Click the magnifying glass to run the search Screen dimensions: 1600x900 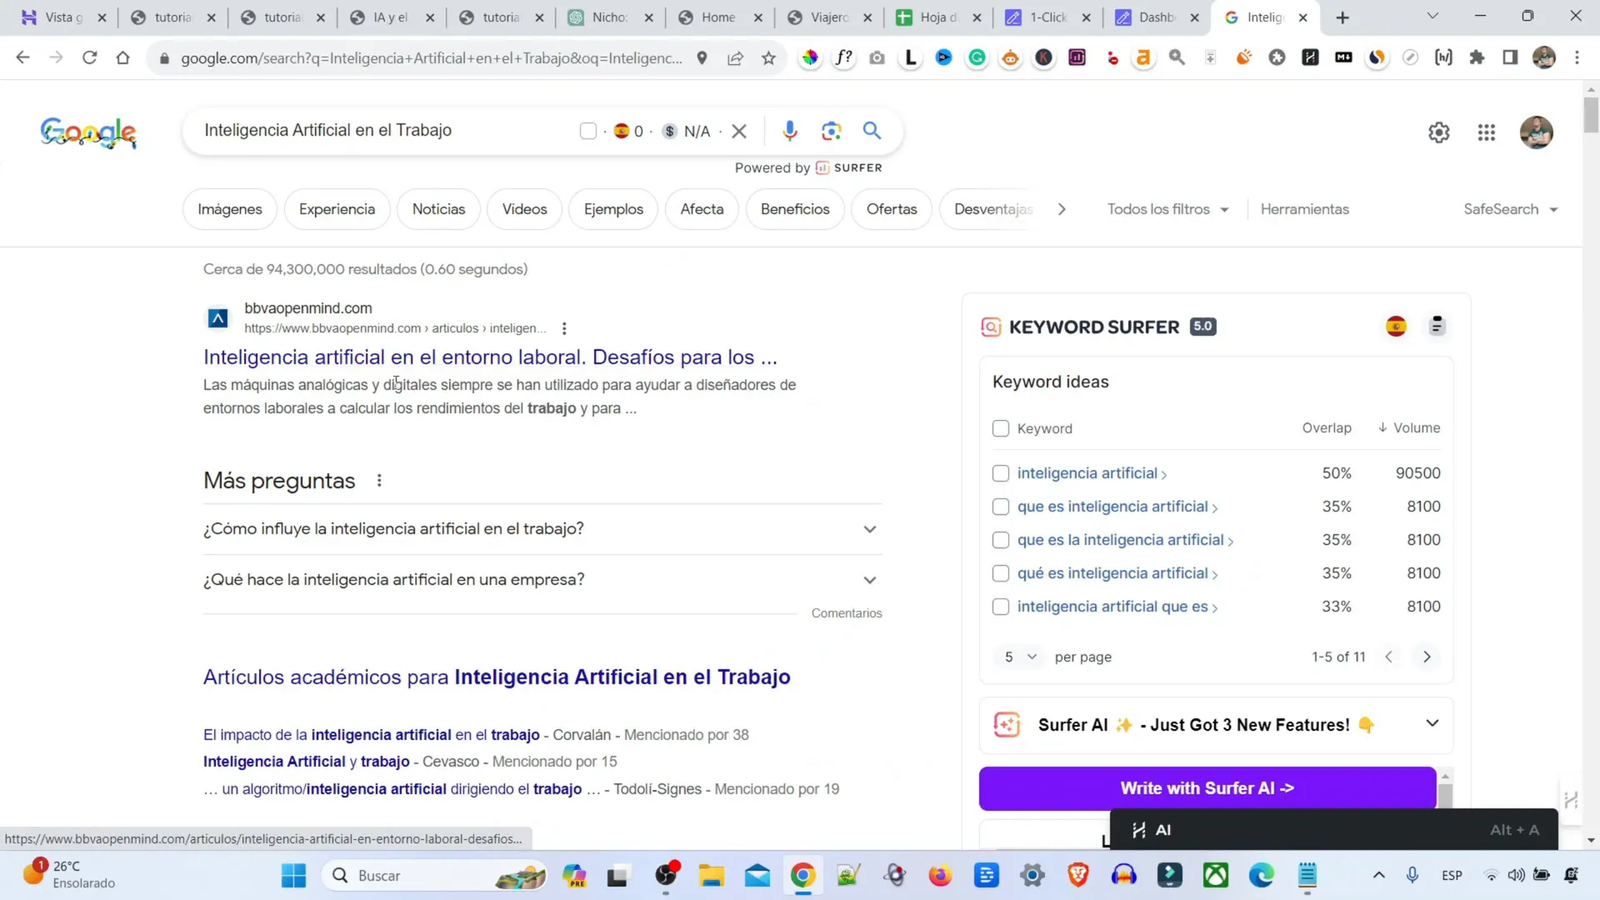tap(871, 130)
